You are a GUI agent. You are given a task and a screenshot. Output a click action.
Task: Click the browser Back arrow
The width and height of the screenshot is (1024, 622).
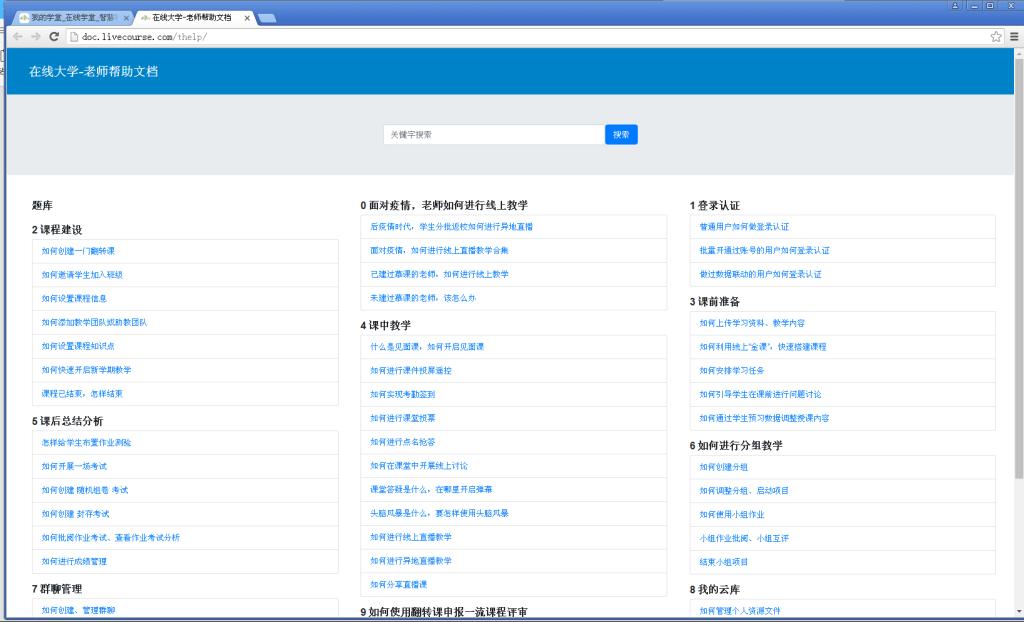tap(17, 37)
